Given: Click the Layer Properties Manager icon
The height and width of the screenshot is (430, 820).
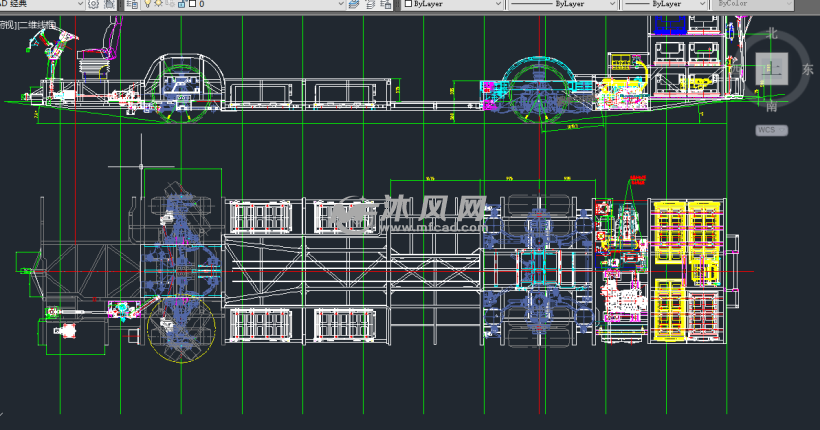Looking at the screenshot, I should [x=134, y=4].
